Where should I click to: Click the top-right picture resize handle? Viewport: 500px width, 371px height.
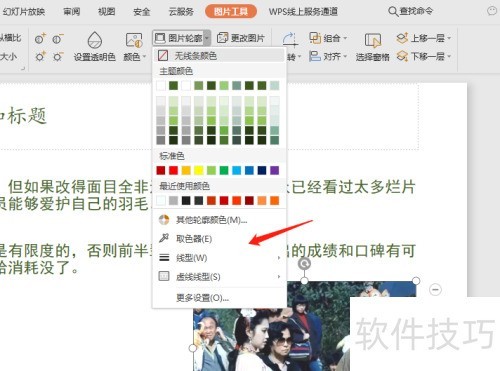(x=416, y=281)
